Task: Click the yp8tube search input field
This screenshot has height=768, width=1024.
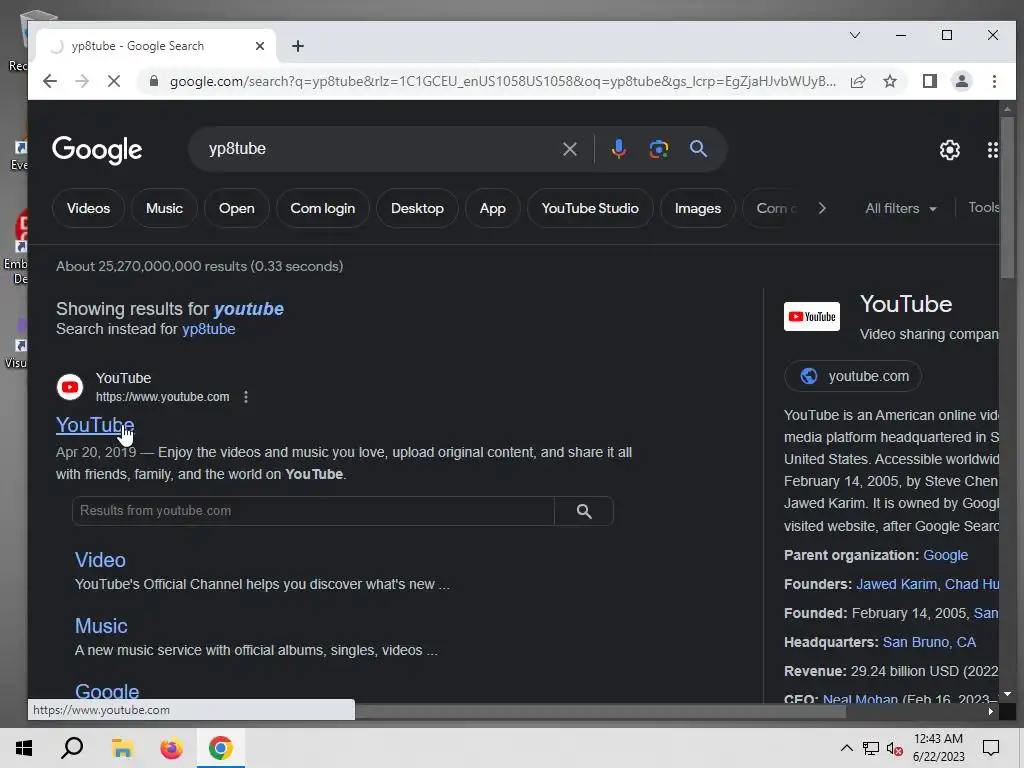Action: coord(379,149)
